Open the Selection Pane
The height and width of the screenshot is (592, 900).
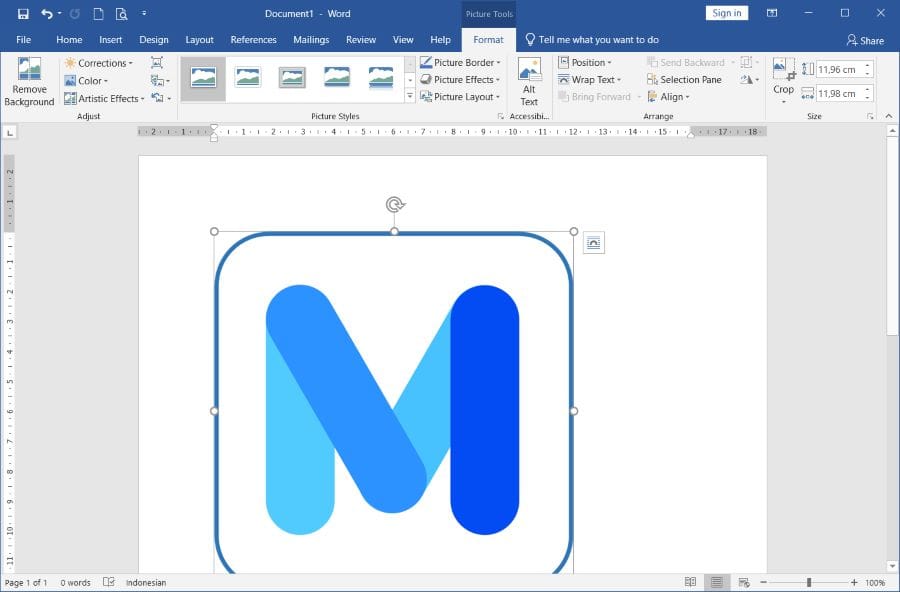coord(684,80)
